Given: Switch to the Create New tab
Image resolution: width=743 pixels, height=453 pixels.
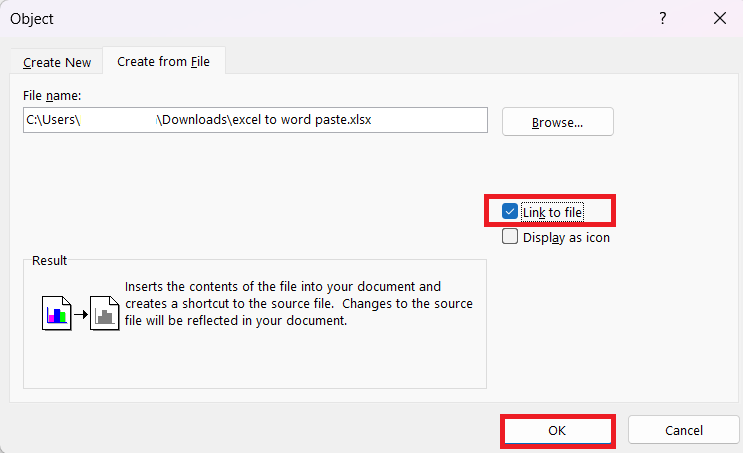Looking at the screenshot, I should click(57, 62).
